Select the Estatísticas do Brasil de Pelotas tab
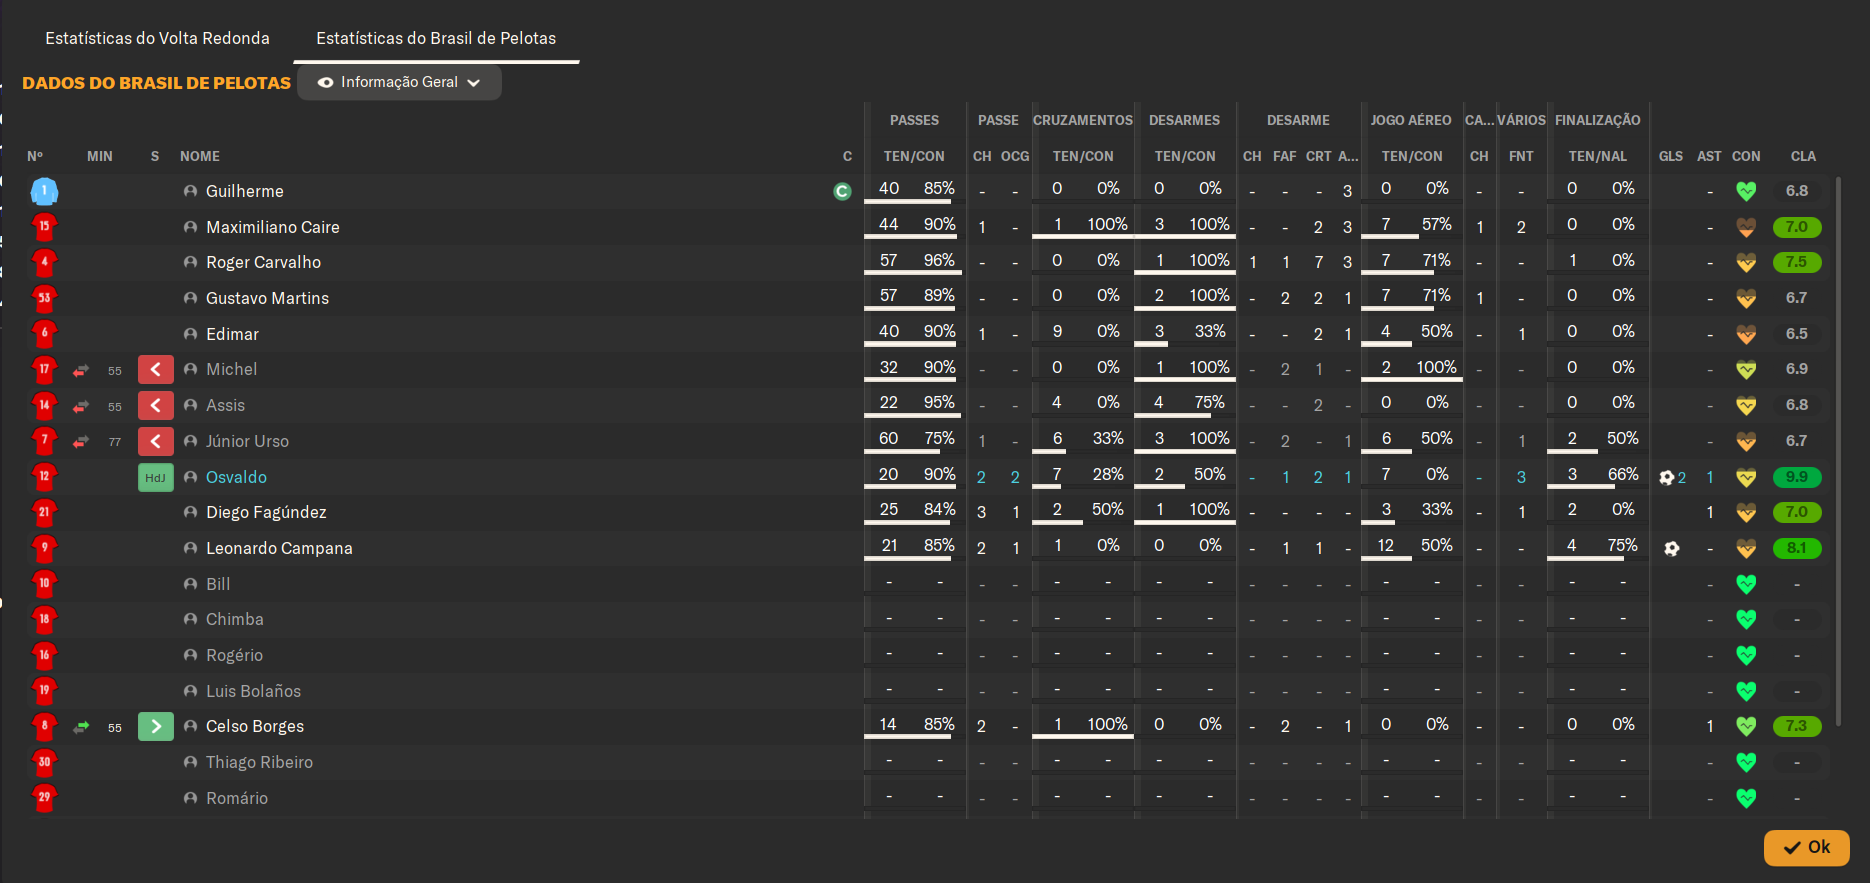The image size is (1870, 883). (x=436, y=38)
